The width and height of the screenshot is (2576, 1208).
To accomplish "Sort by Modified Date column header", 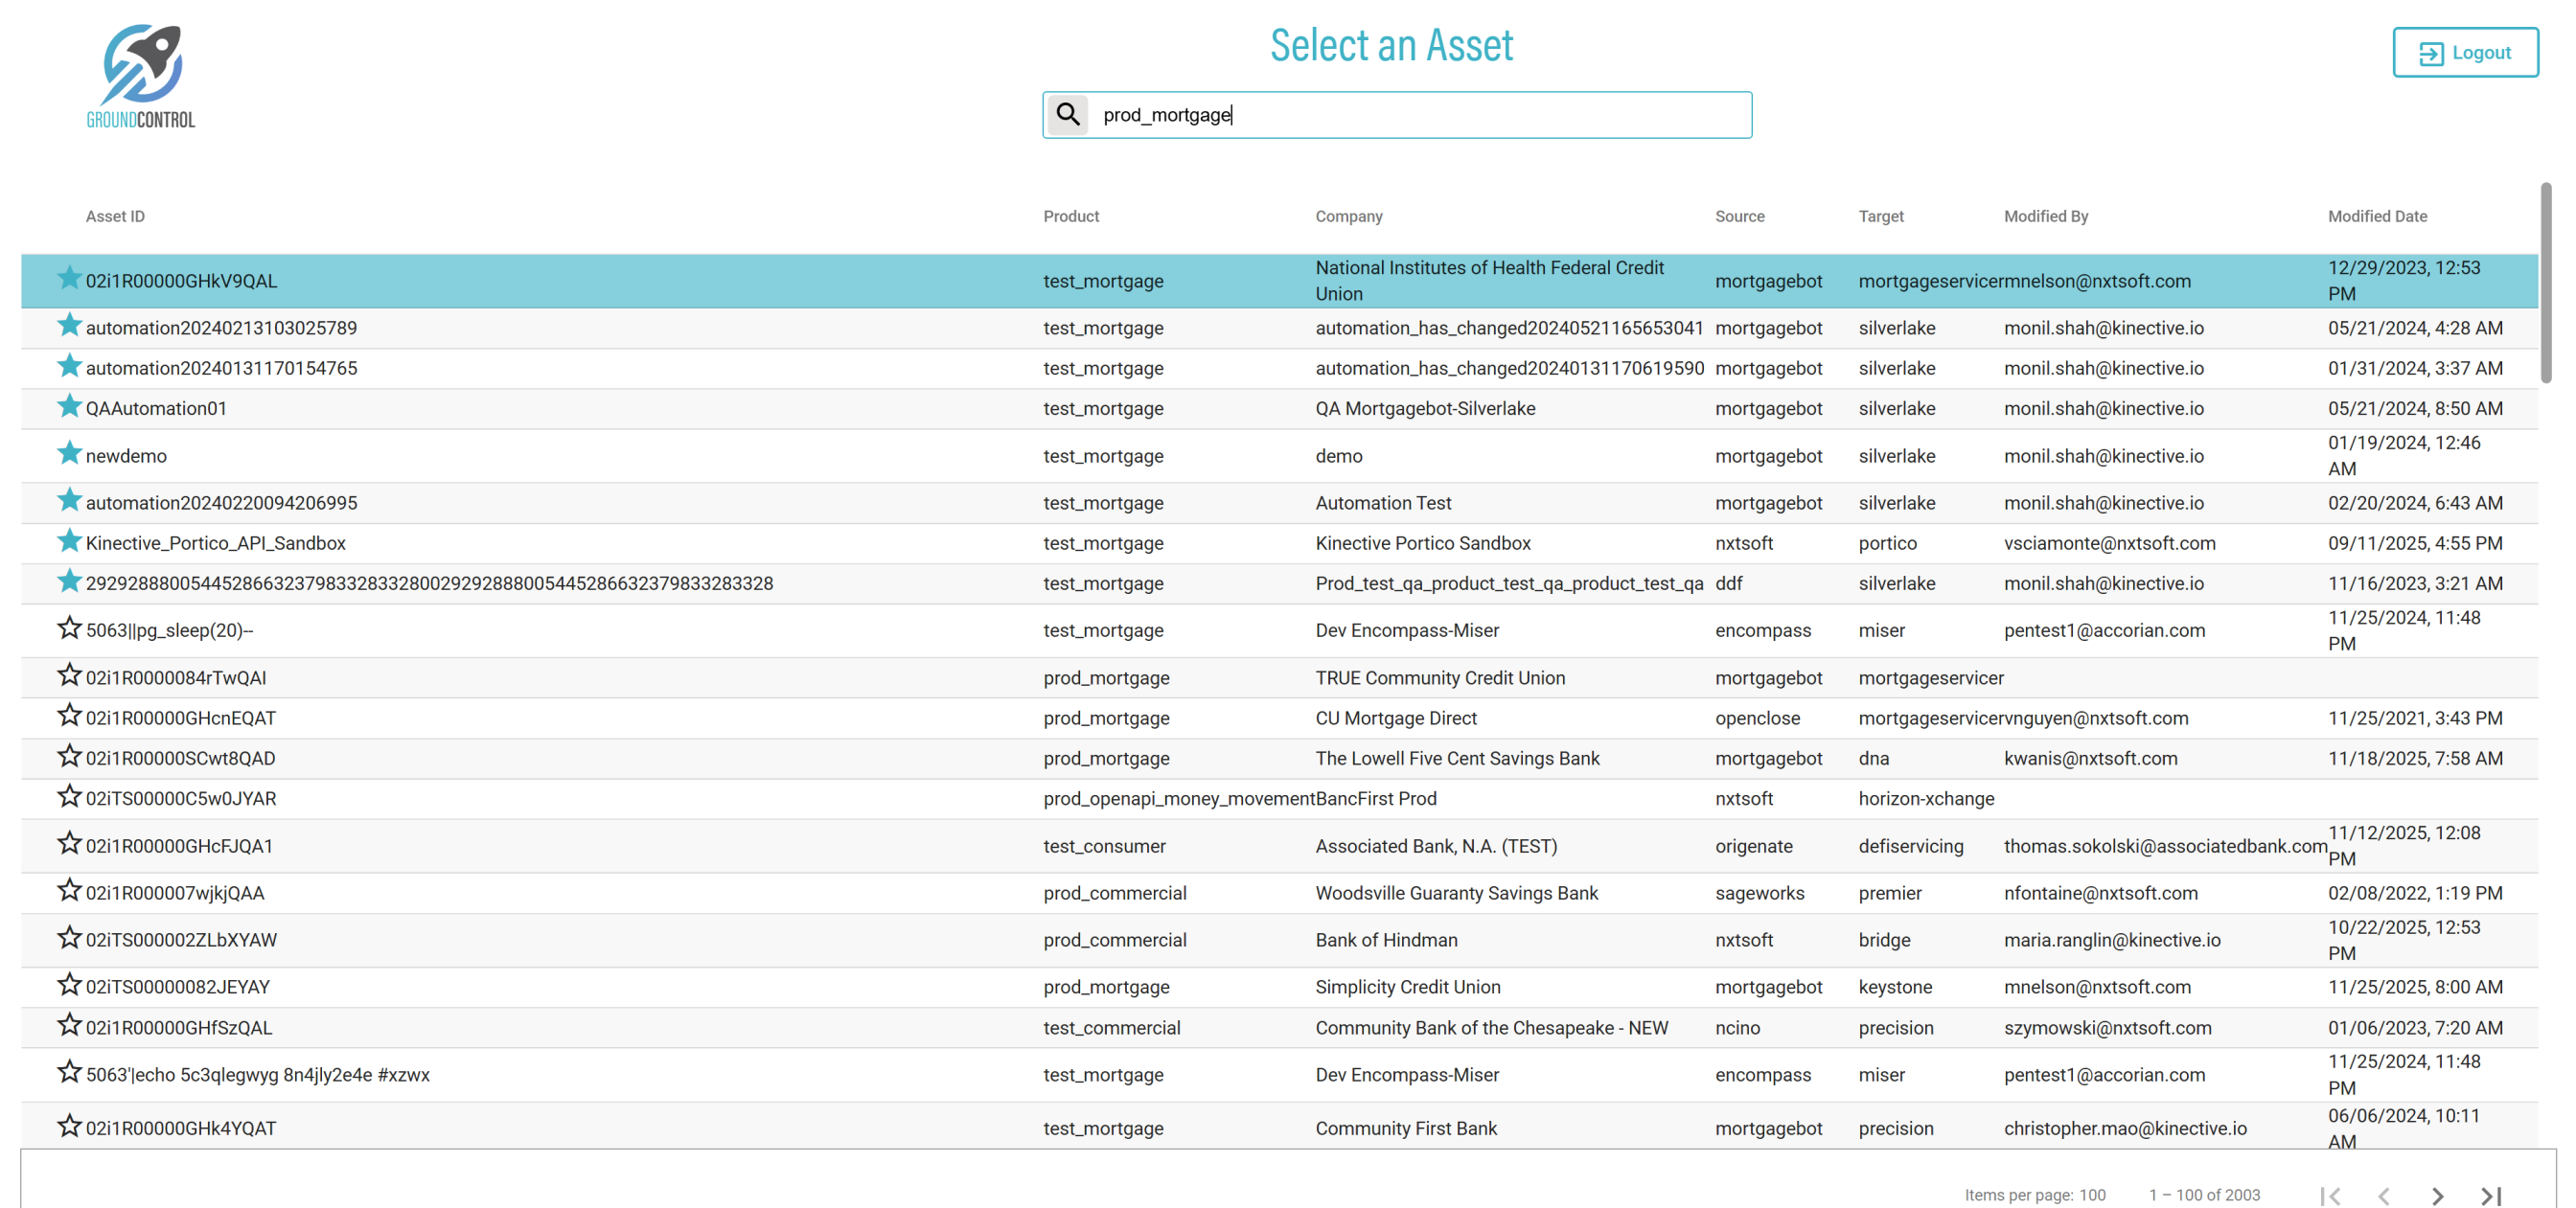I will [x=2376, y=216].
